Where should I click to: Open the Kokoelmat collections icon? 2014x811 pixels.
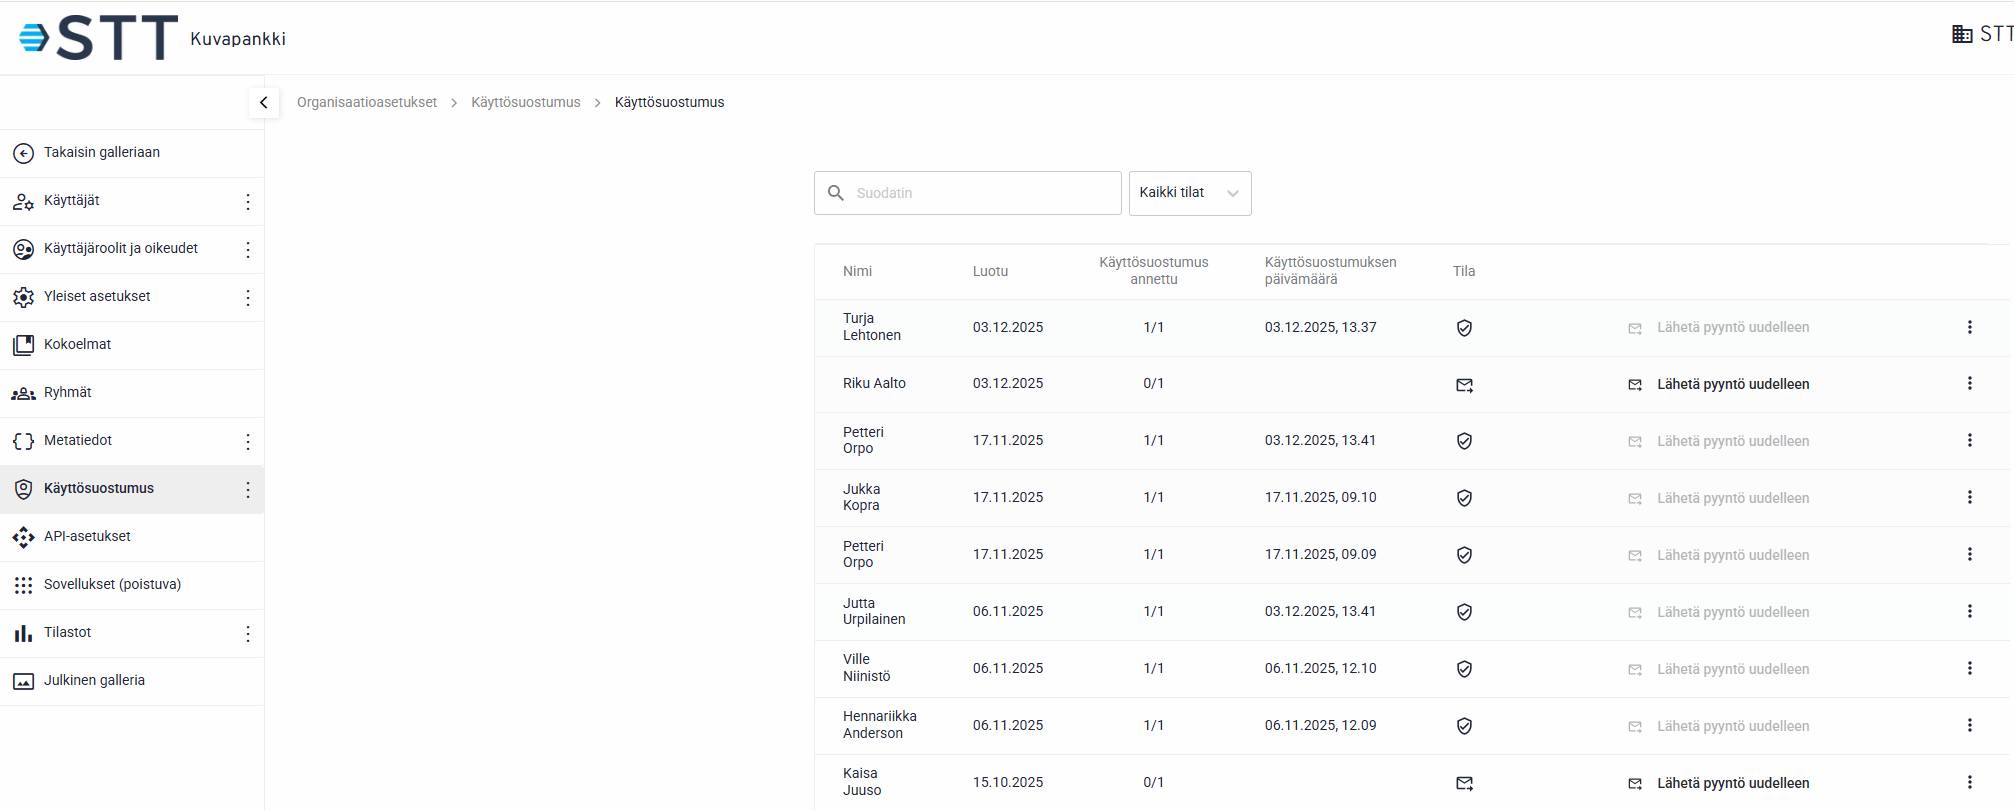tap(23, 345)
